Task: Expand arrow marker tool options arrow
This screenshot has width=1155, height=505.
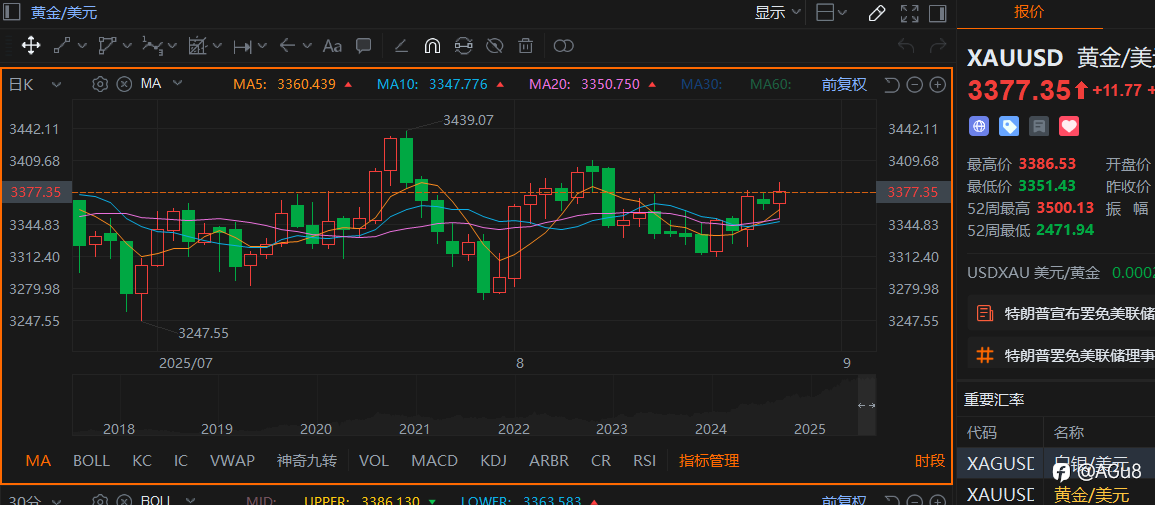Action: point(307,46)
